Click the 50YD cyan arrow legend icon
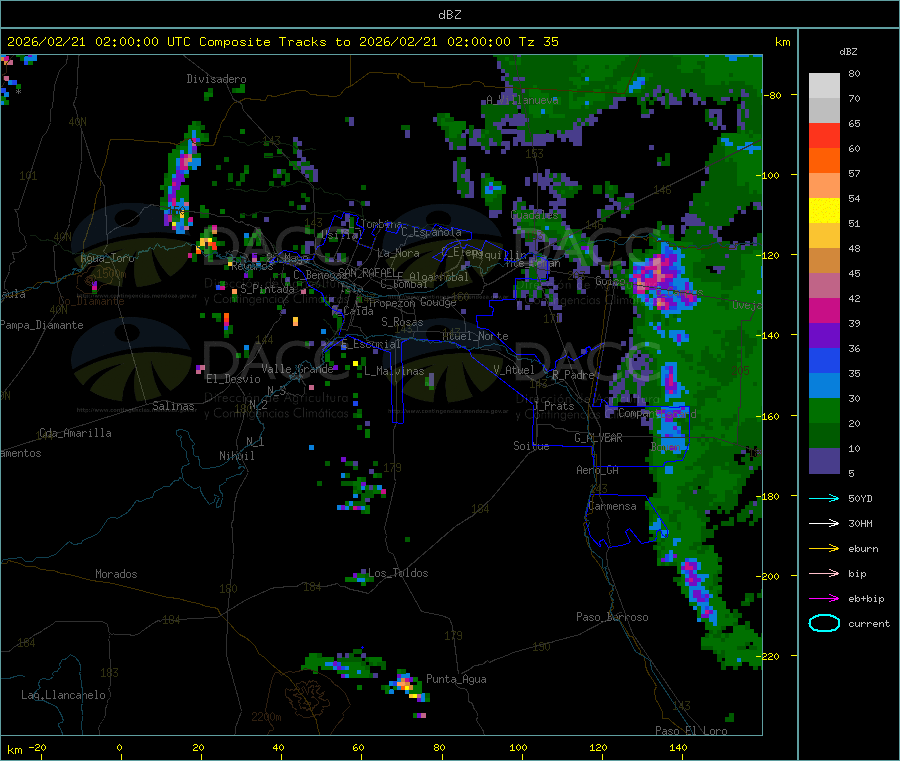This screenshot has width=900, height=761. point(824,498)
